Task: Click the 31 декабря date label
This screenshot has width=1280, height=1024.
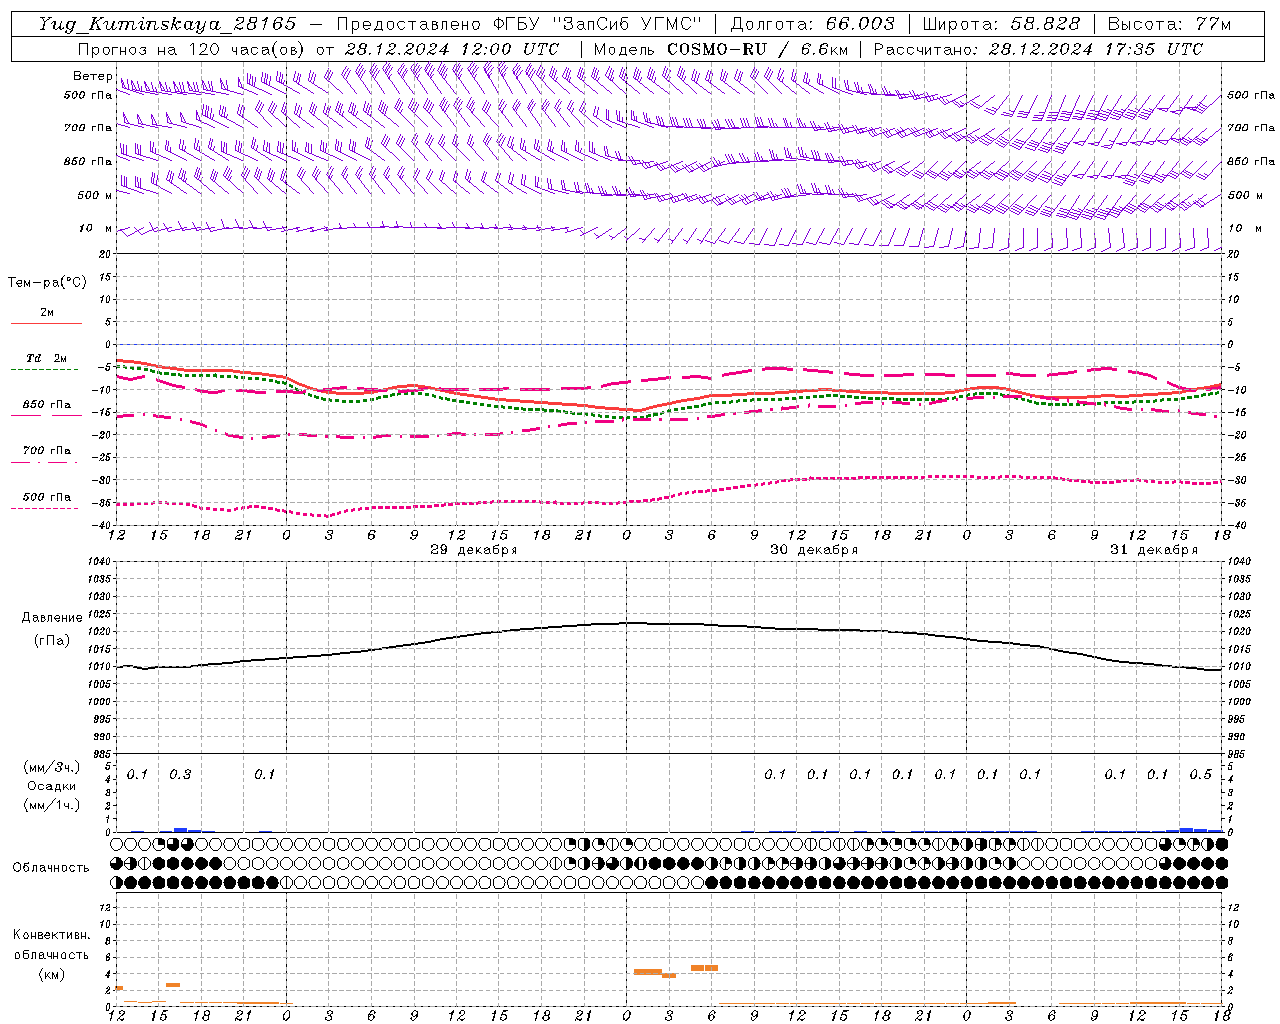Action: pos(1153,550)
